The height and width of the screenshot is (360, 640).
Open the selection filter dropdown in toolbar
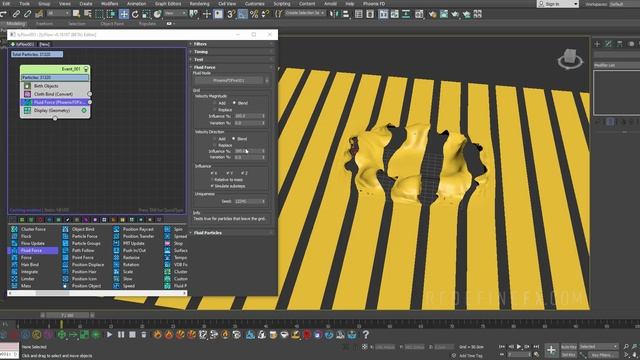tap(58, 14)
